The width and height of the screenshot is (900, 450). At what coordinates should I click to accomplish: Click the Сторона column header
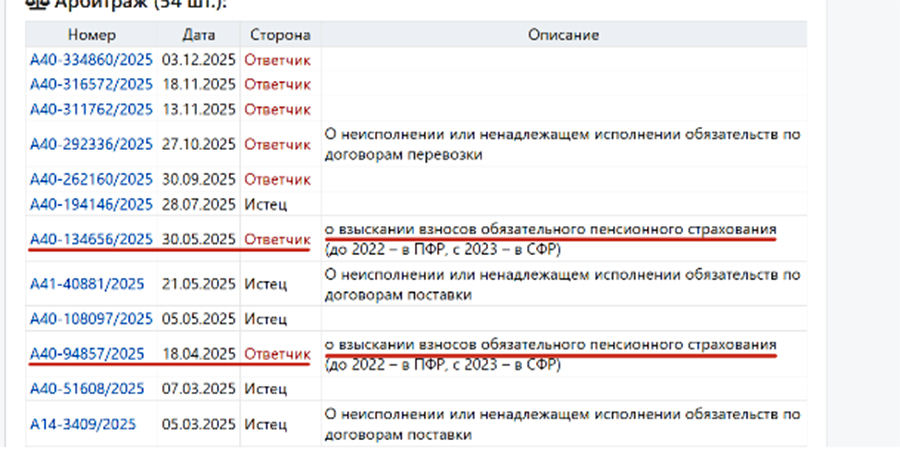coord(279,35)
